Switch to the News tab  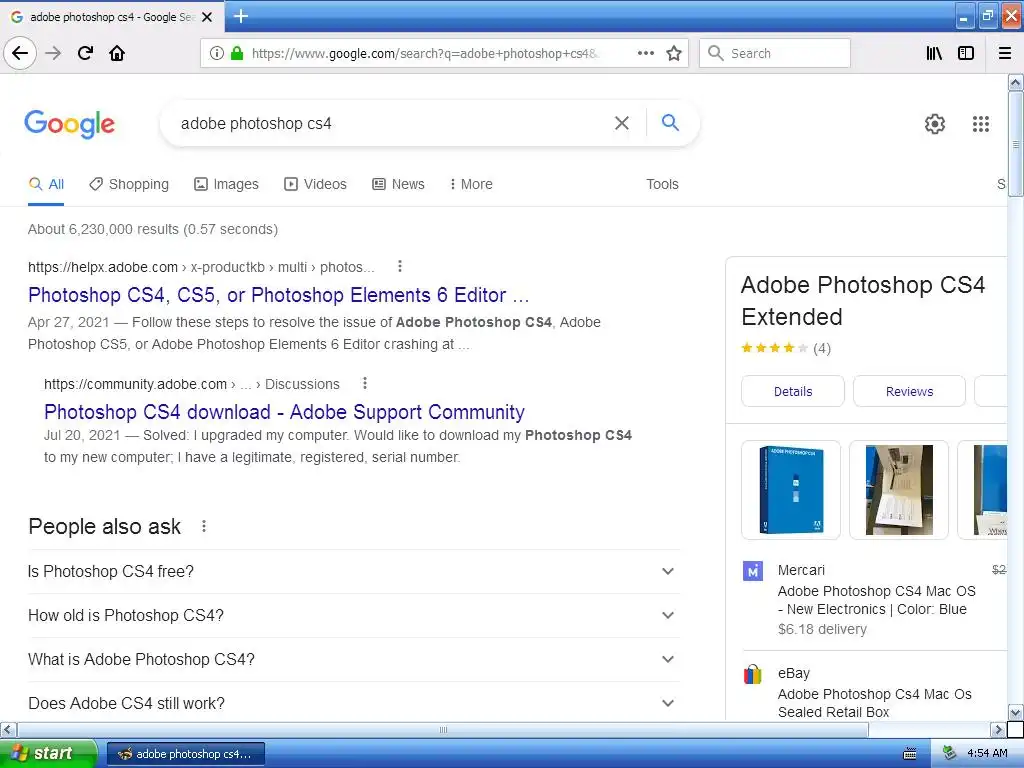pos(398,184)
